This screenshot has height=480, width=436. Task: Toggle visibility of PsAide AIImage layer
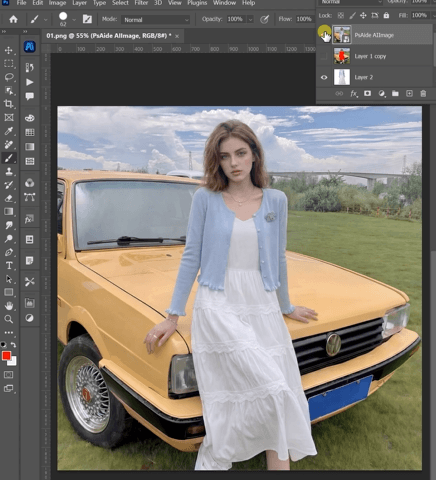[x=324, y=34]
